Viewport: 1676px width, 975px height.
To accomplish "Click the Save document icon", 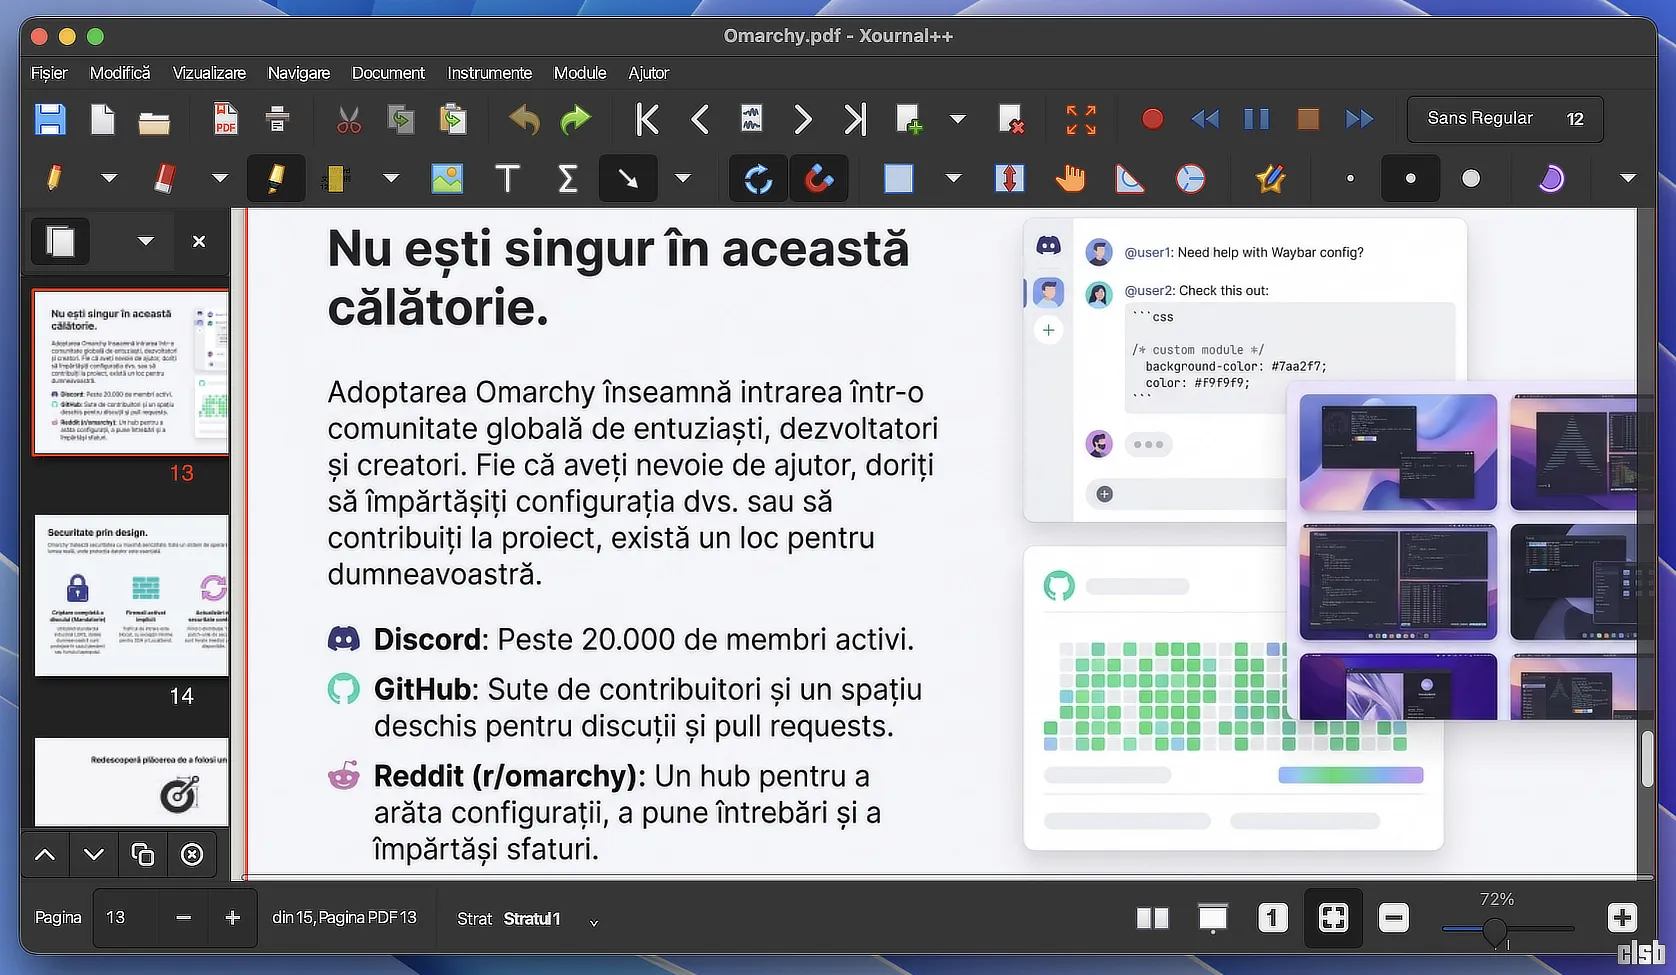I will coord(50,120).
